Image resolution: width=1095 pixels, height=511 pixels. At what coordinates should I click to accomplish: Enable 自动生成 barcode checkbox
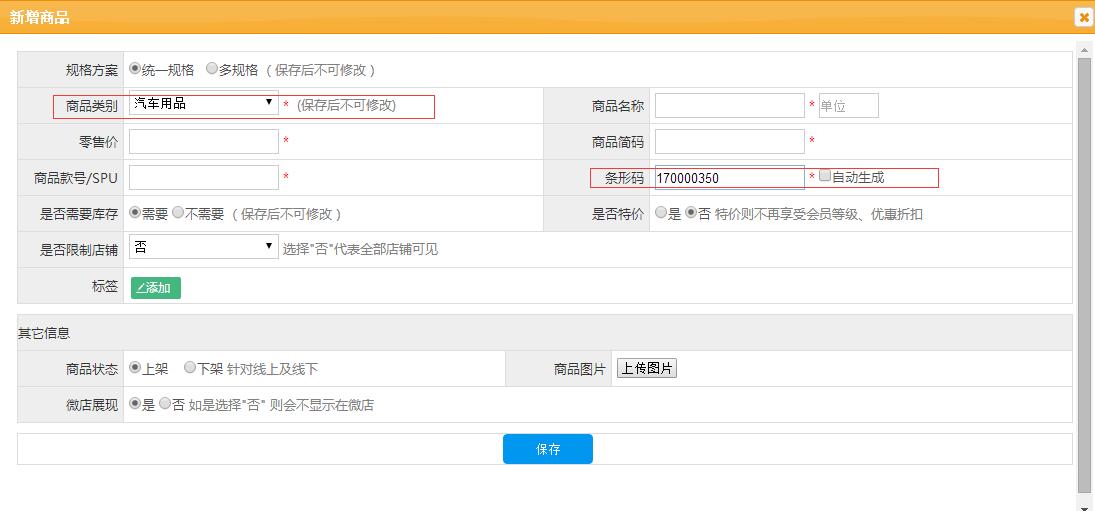pos(825,176)
